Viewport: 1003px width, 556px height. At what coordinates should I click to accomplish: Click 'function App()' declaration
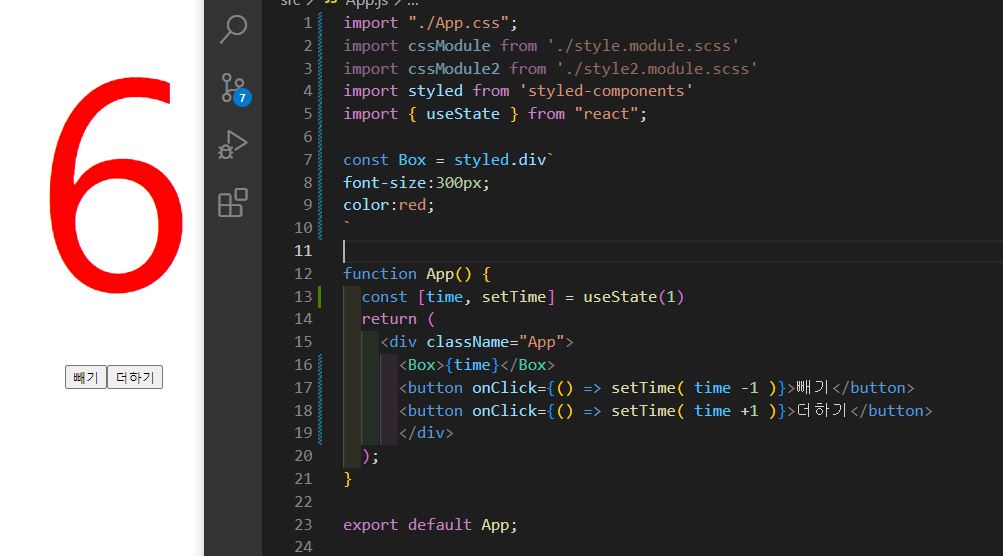click(x=407, y=274)
